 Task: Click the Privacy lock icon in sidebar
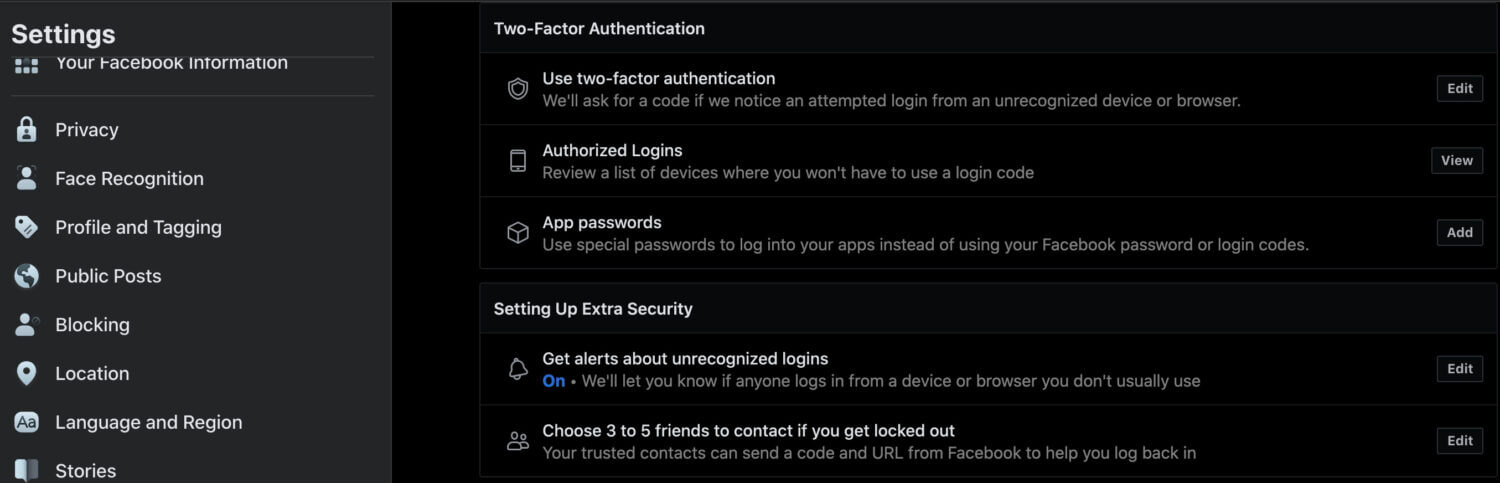27,130
